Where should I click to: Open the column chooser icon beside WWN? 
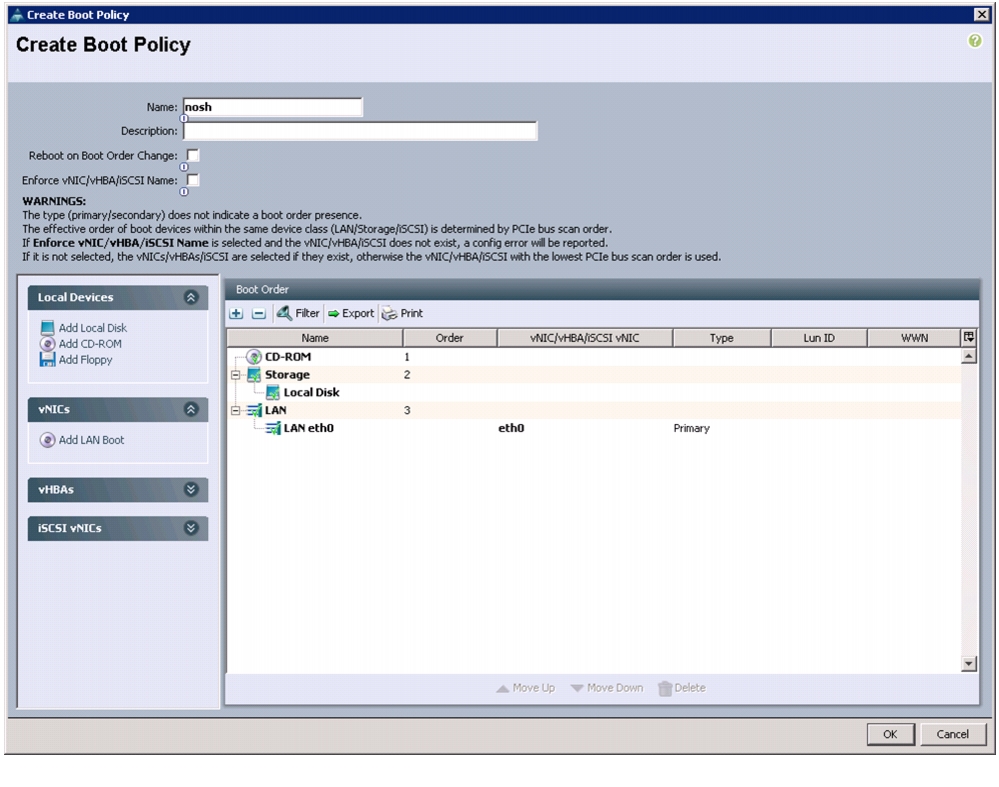[968, 338]
